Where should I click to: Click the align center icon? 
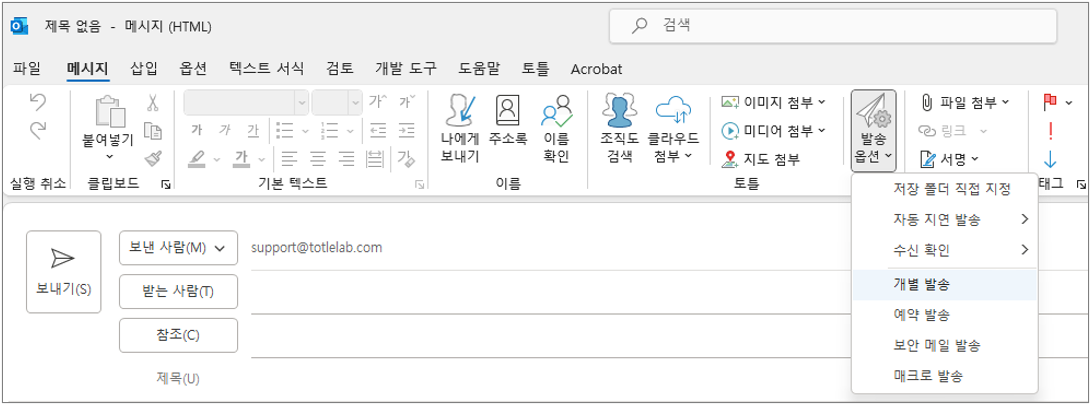[x=318, y=159]
